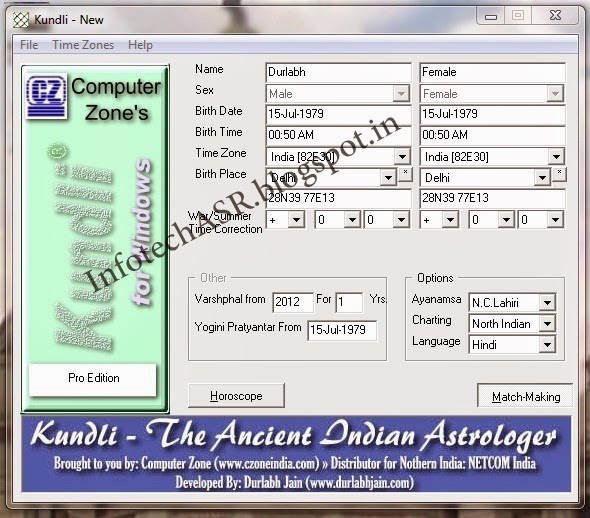Click the Kundli title bar icon
This screenshot has width=590, height=518.
coord(21,20)
